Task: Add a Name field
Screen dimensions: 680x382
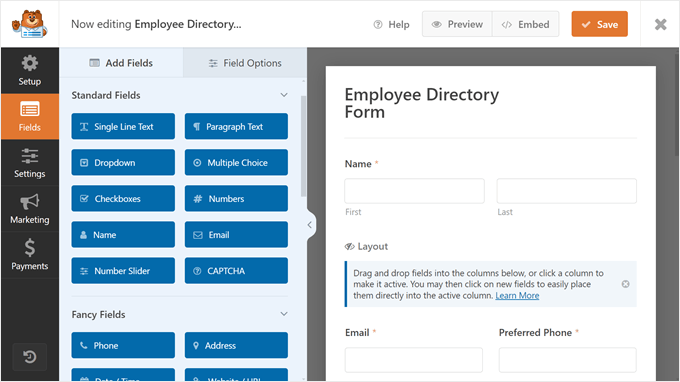Action: click(x=123, y=235)
